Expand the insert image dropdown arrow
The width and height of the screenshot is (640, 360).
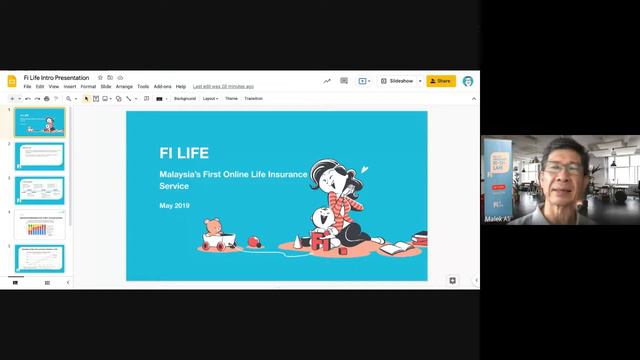pyautogui.click(x=111, y=99)
